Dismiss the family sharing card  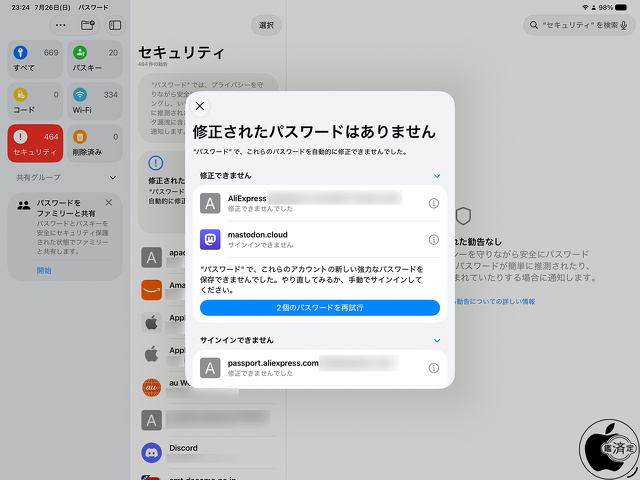109,202
